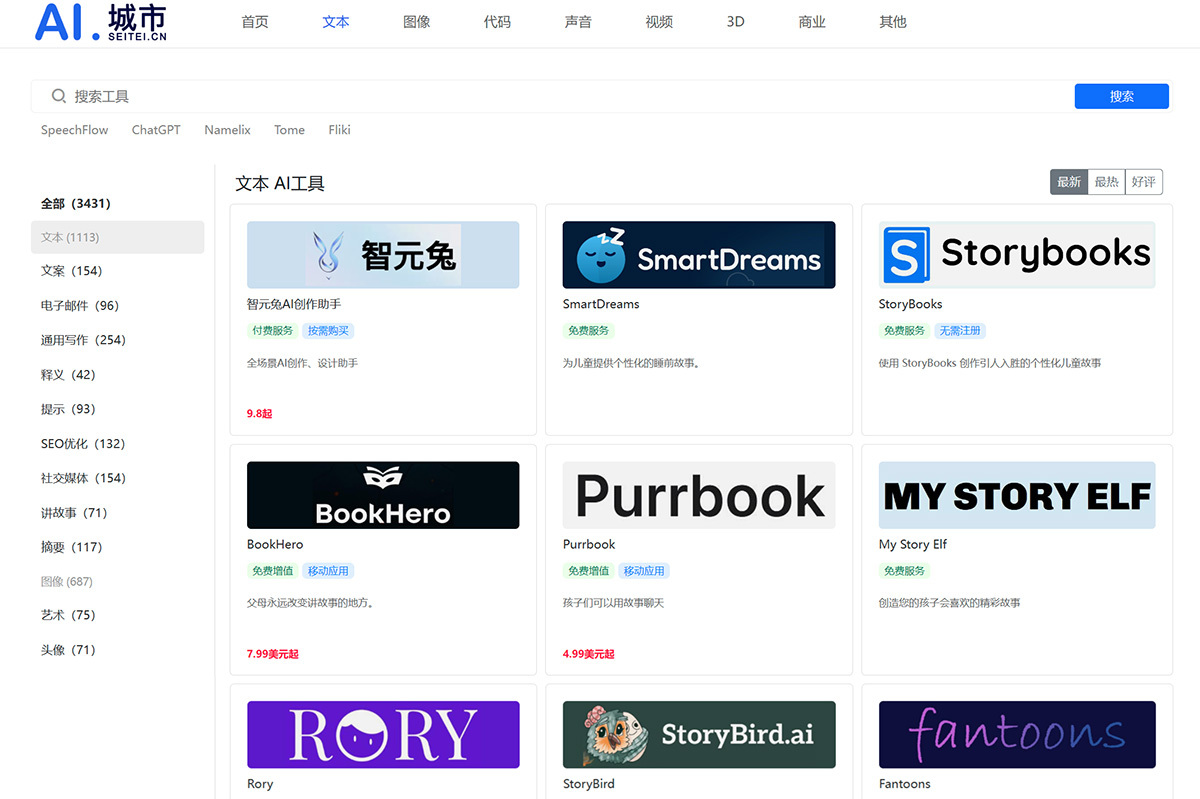1200x799 pixels.
Task: Sort tools by 好评
Action: (1143, 182)
